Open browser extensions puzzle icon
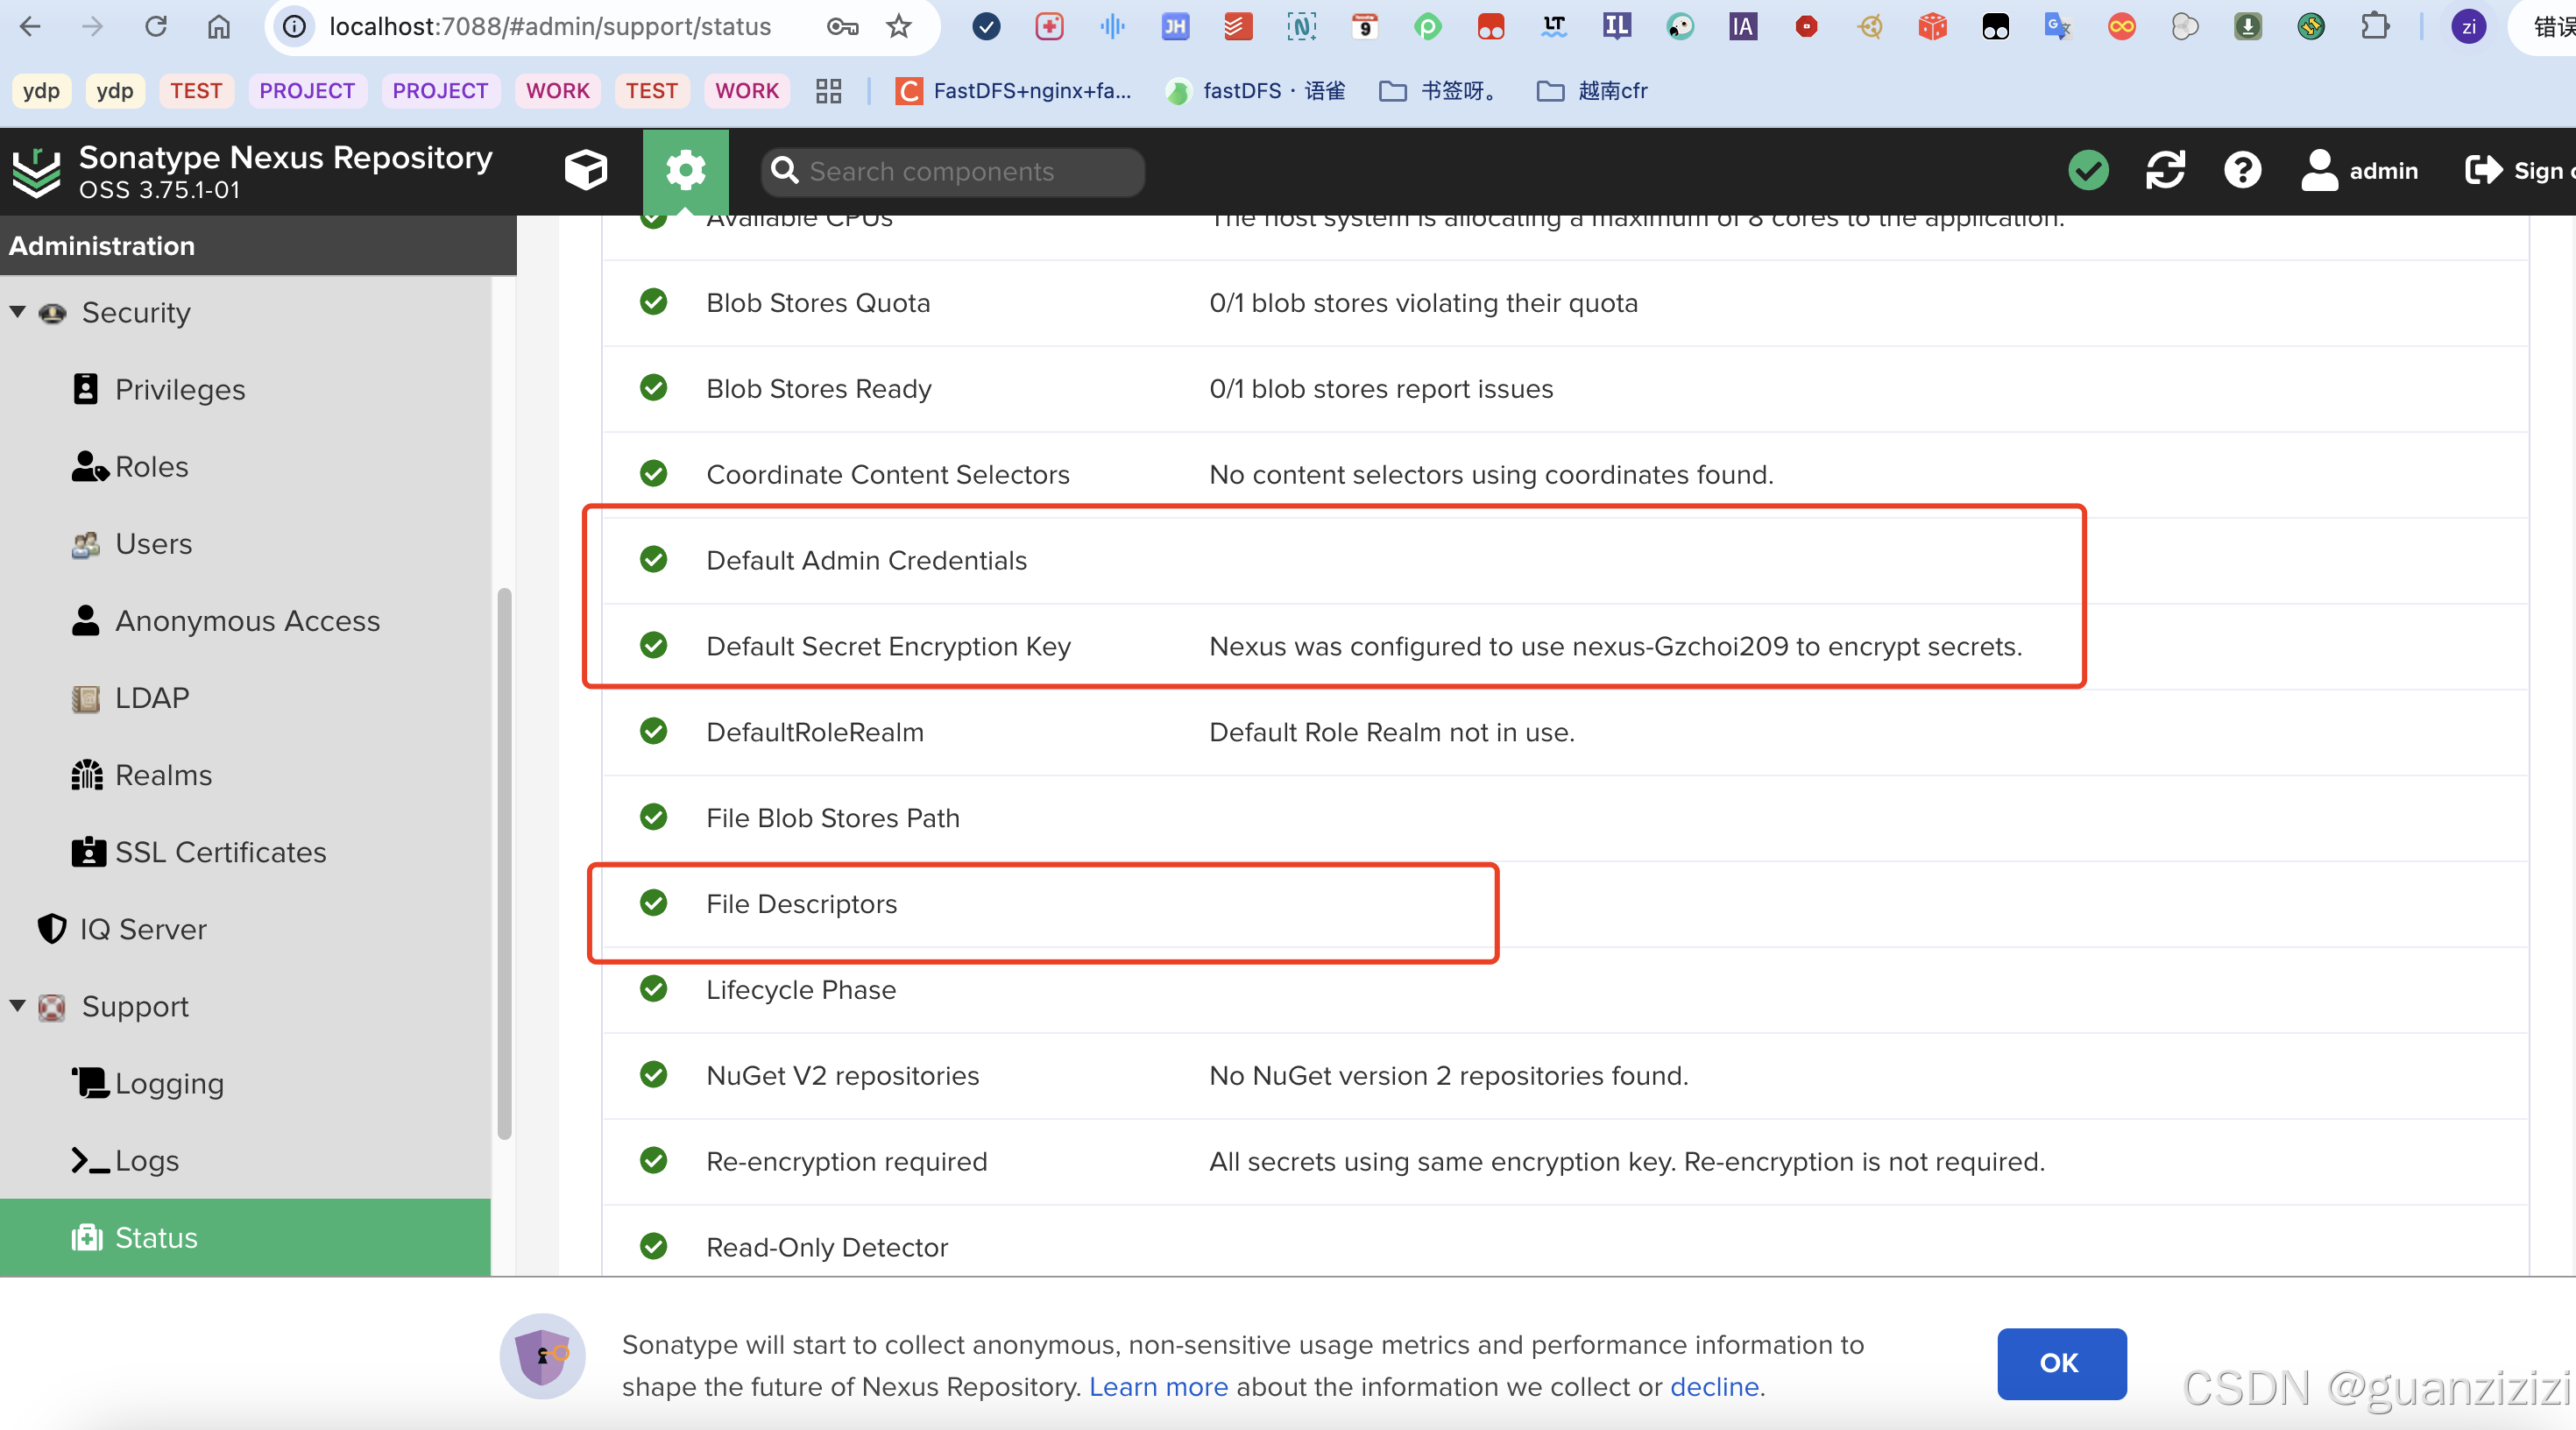This screenshot has height=1430, width=2576. [2375, 26]
